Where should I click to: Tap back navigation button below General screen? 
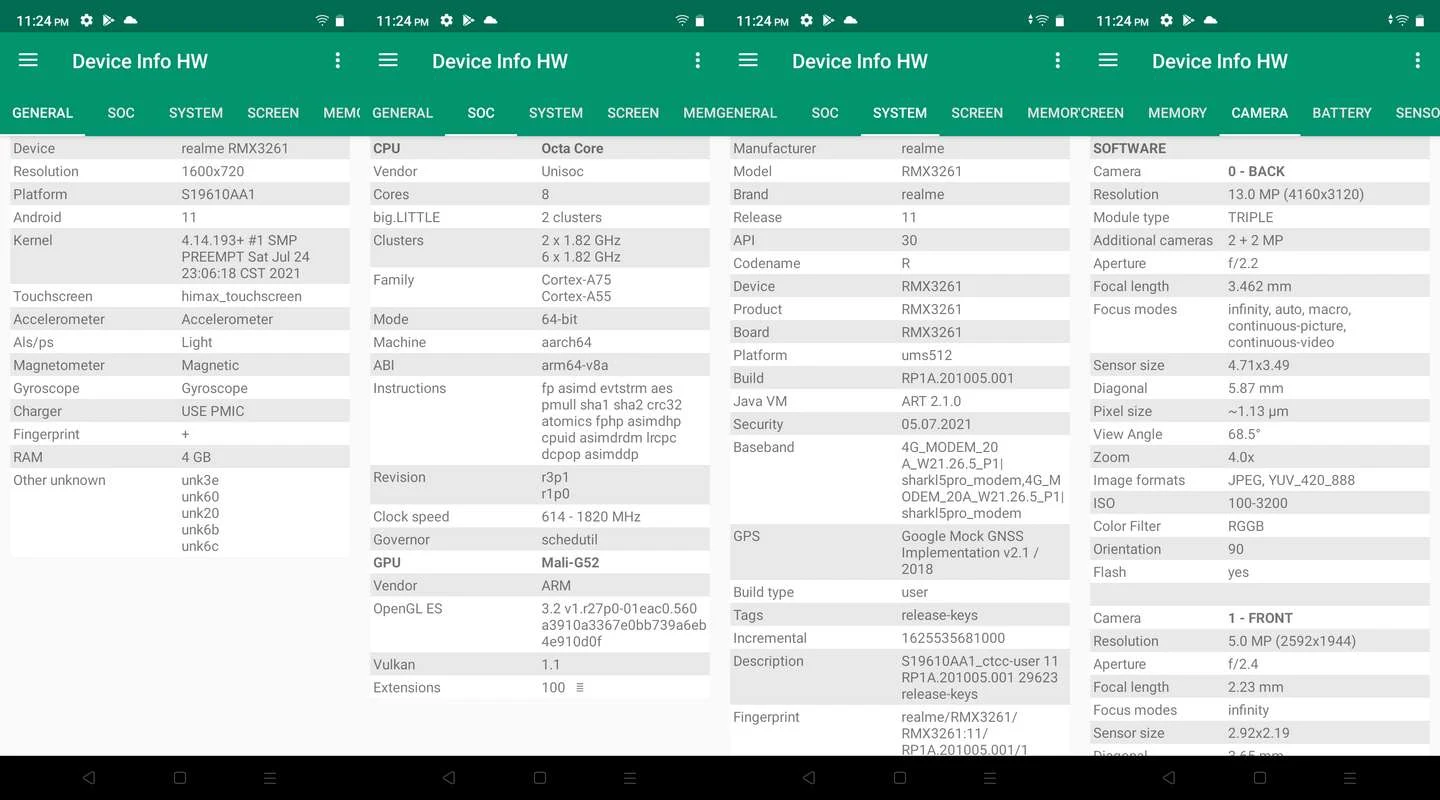point(89,777)
